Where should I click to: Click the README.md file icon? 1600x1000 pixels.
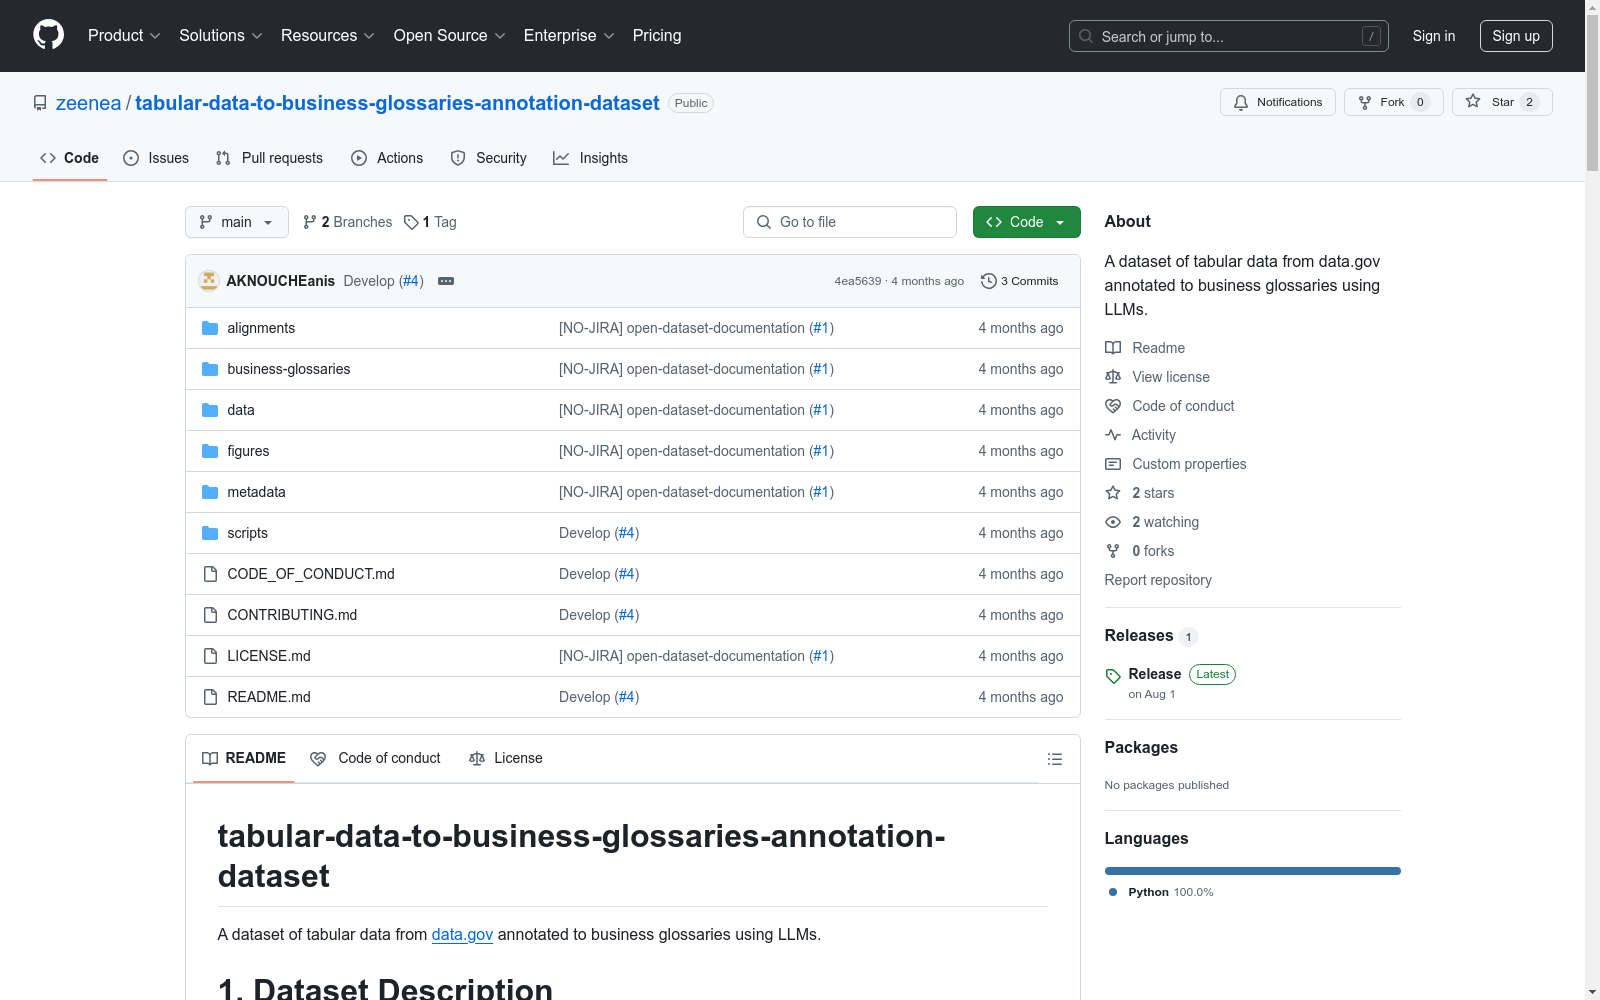click(210, 697)
